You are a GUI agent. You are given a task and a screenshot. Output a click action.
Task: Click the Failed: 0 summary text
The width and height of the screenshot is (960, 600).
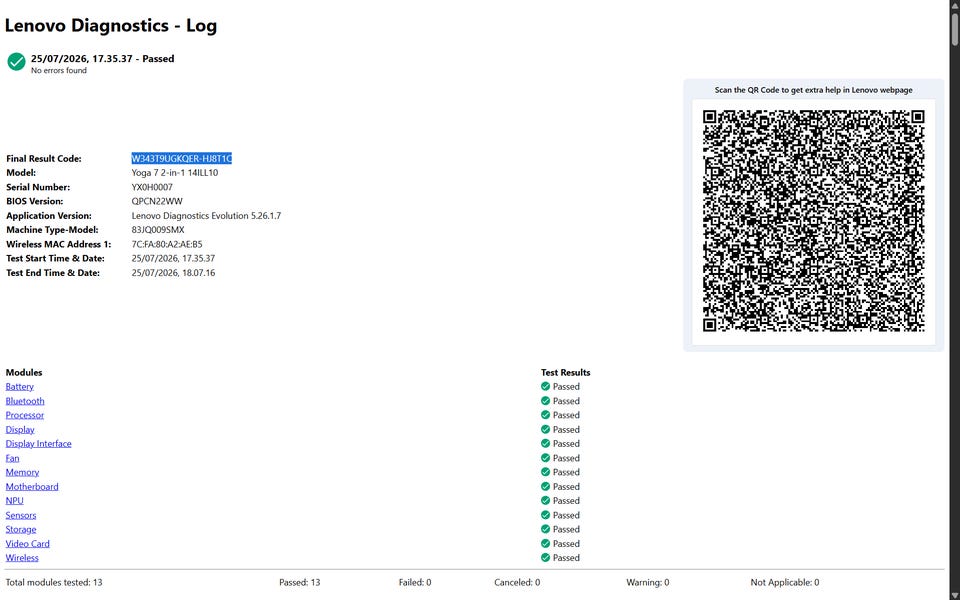pos(414,582)
